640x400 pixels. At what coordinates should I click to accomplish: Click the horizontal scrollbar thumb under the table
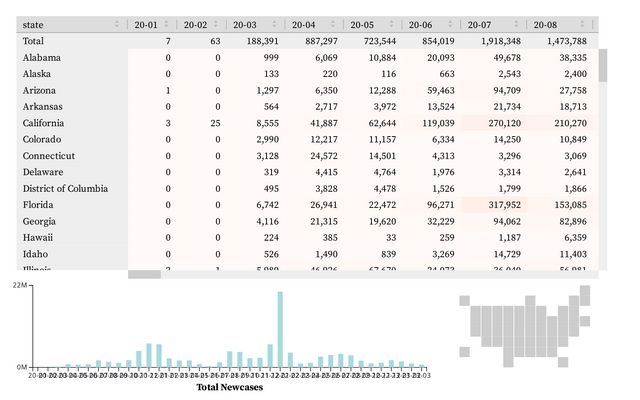tap(145, 275)
